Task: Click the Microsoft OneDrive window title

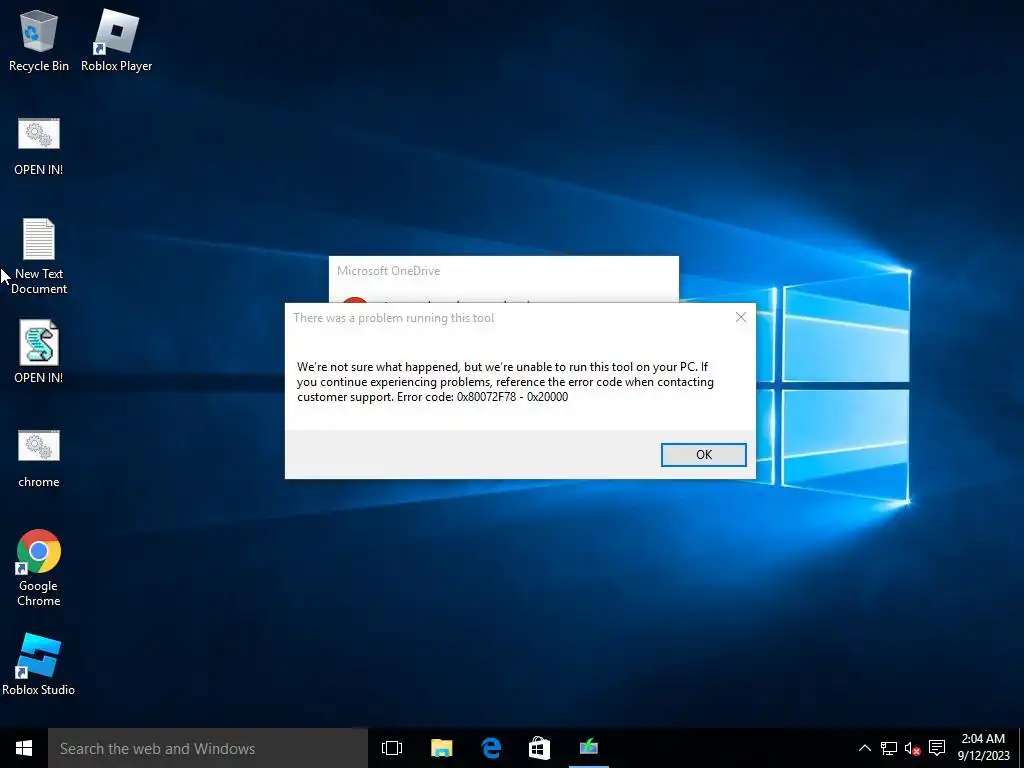Action: 389,271
